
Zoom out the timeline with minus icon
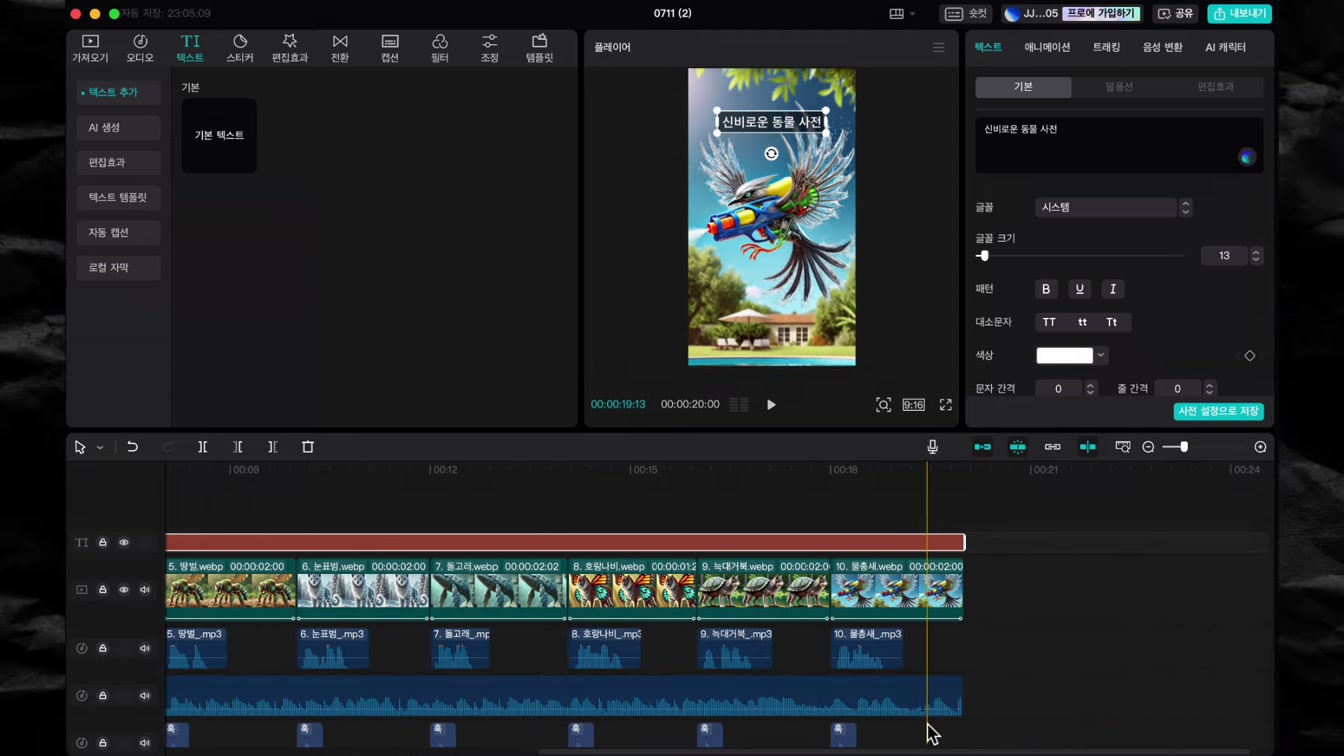(1148, 447)
